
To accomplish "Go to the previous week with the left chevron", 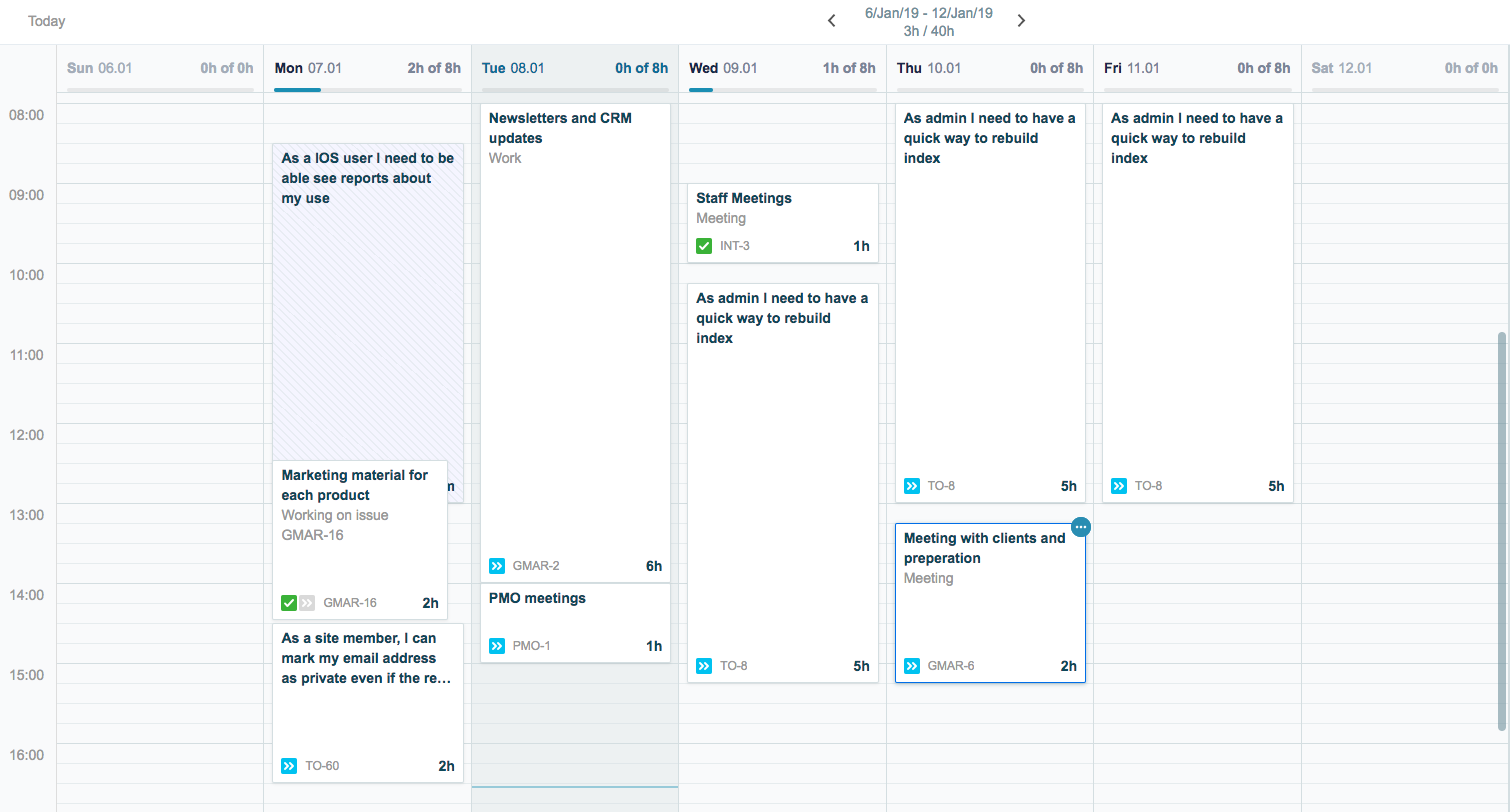I will (x=832, y=21).
